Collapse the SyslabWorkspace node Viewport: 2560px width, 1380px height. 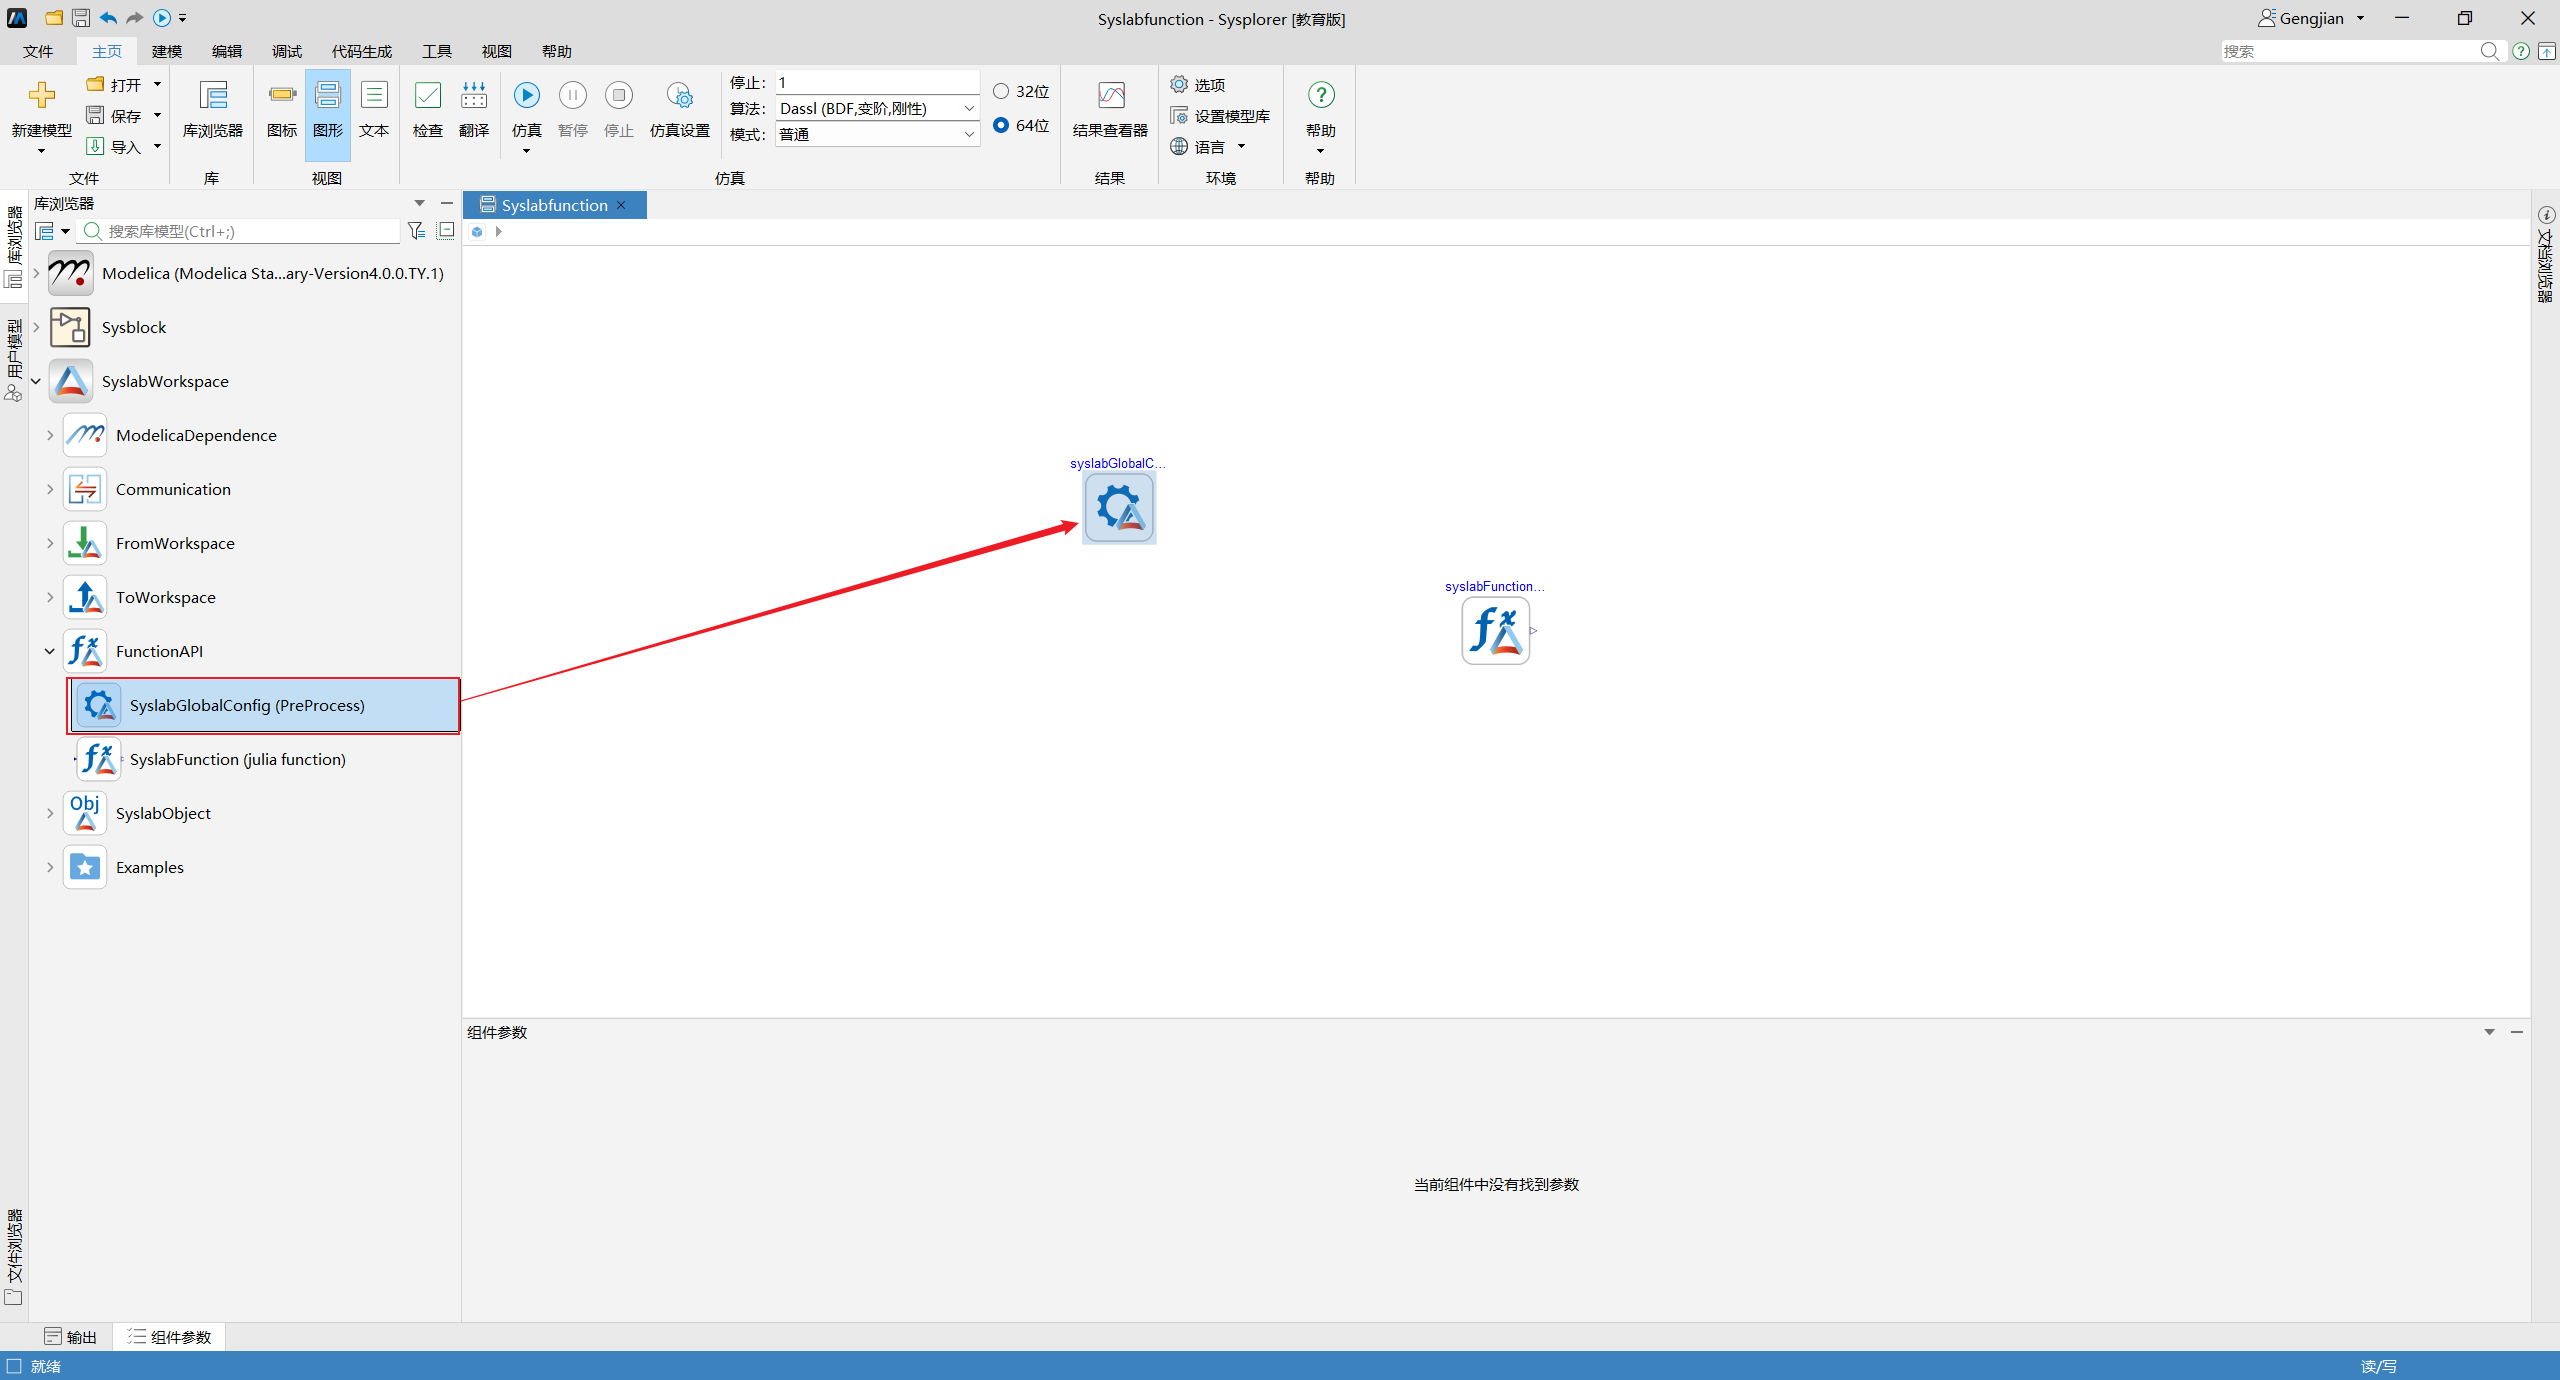pyautogui.click(x=36, y=381)
